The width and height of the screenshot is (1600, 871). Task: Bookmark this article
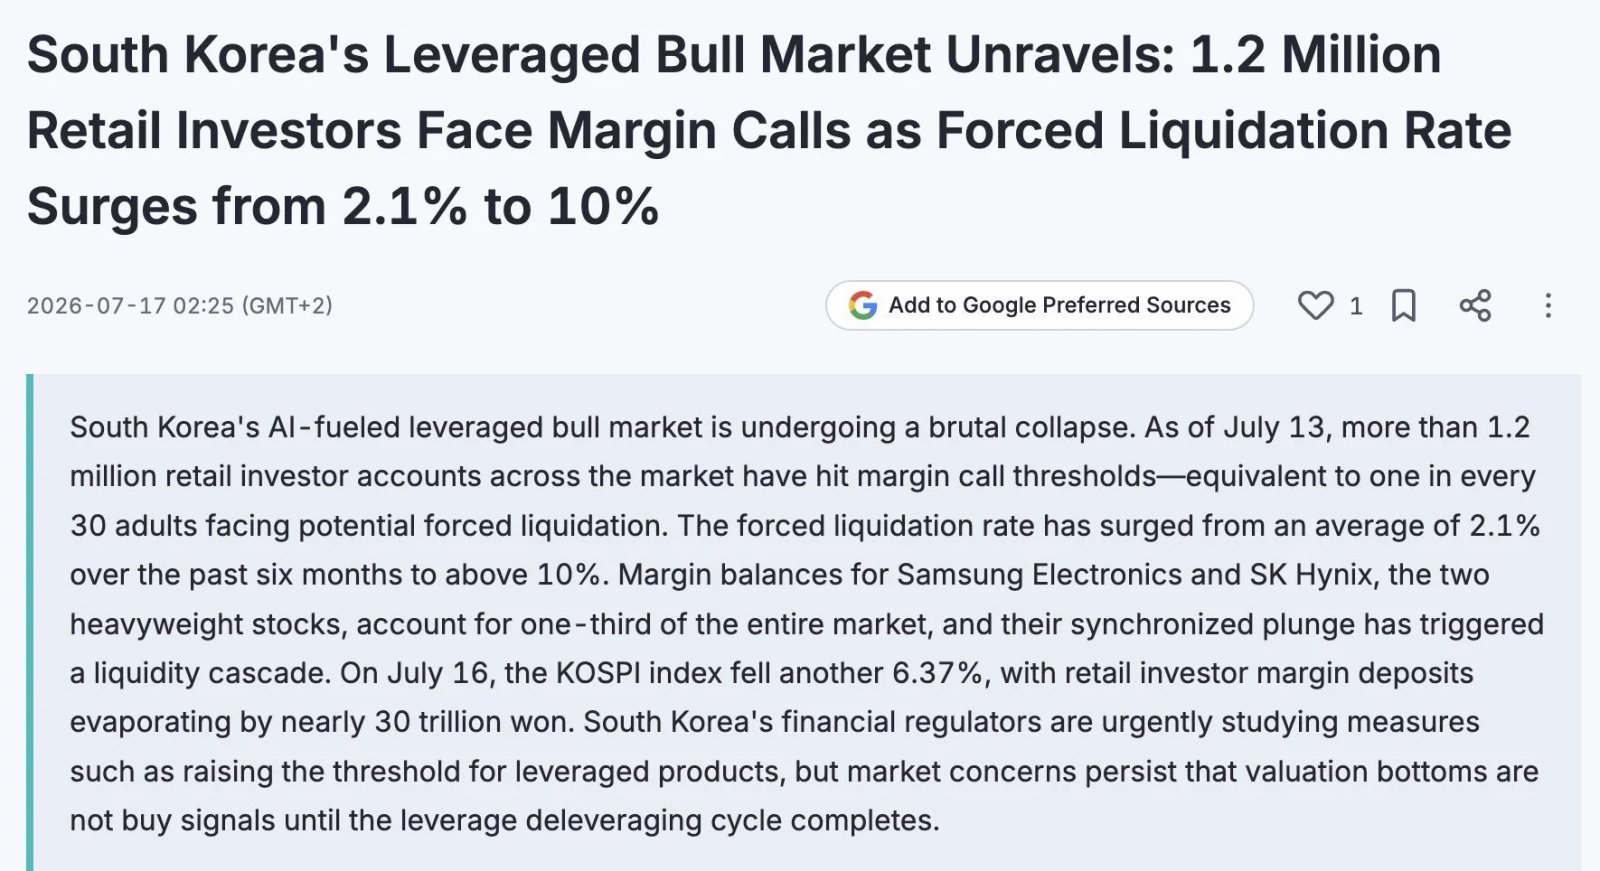(1404, 305)
